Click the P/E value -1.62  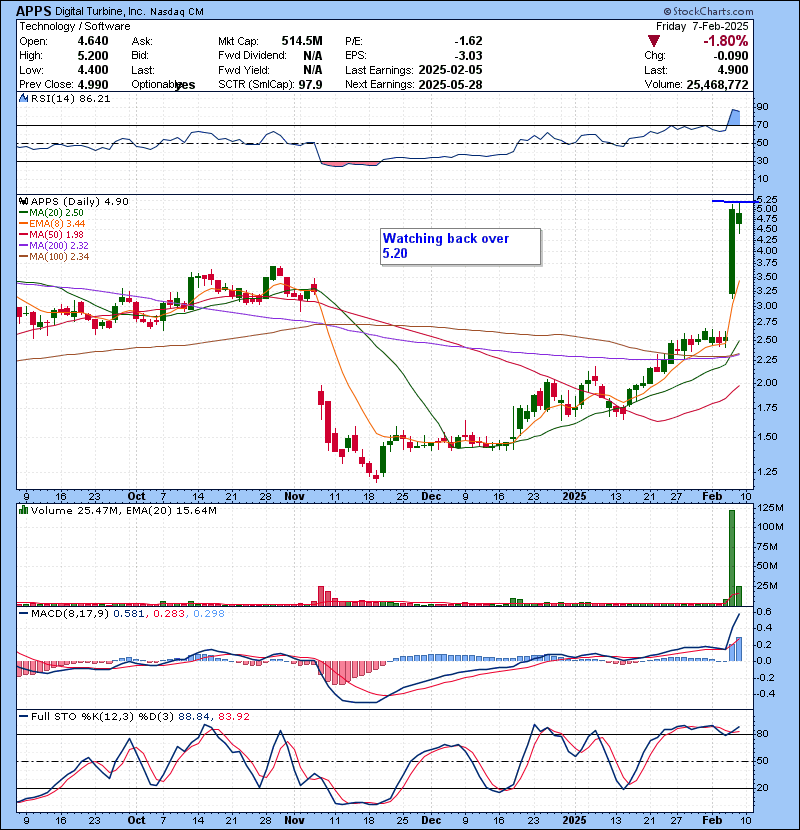coord(469,41)
